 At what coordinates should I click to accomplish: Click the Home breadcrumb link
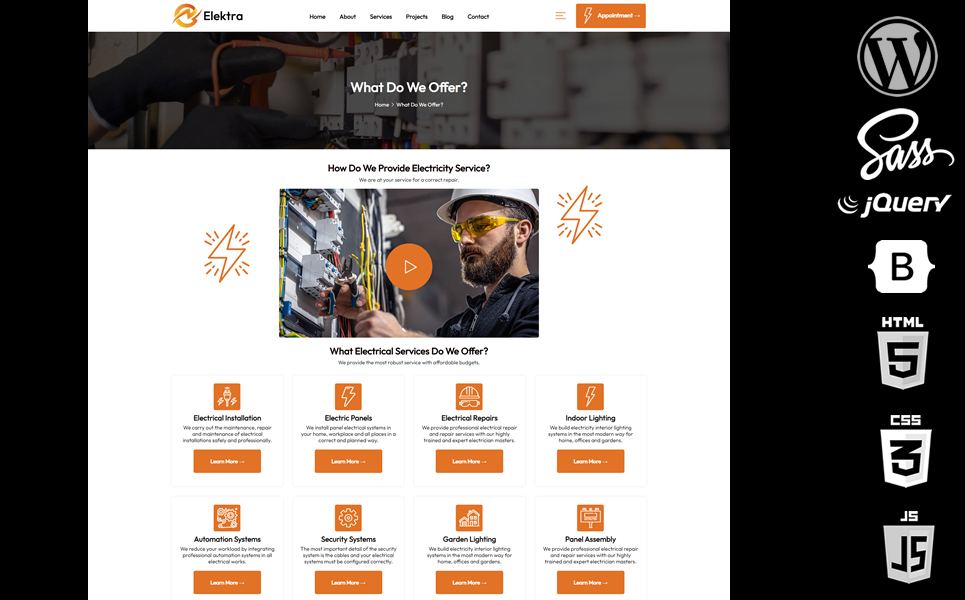coord(381,105)
